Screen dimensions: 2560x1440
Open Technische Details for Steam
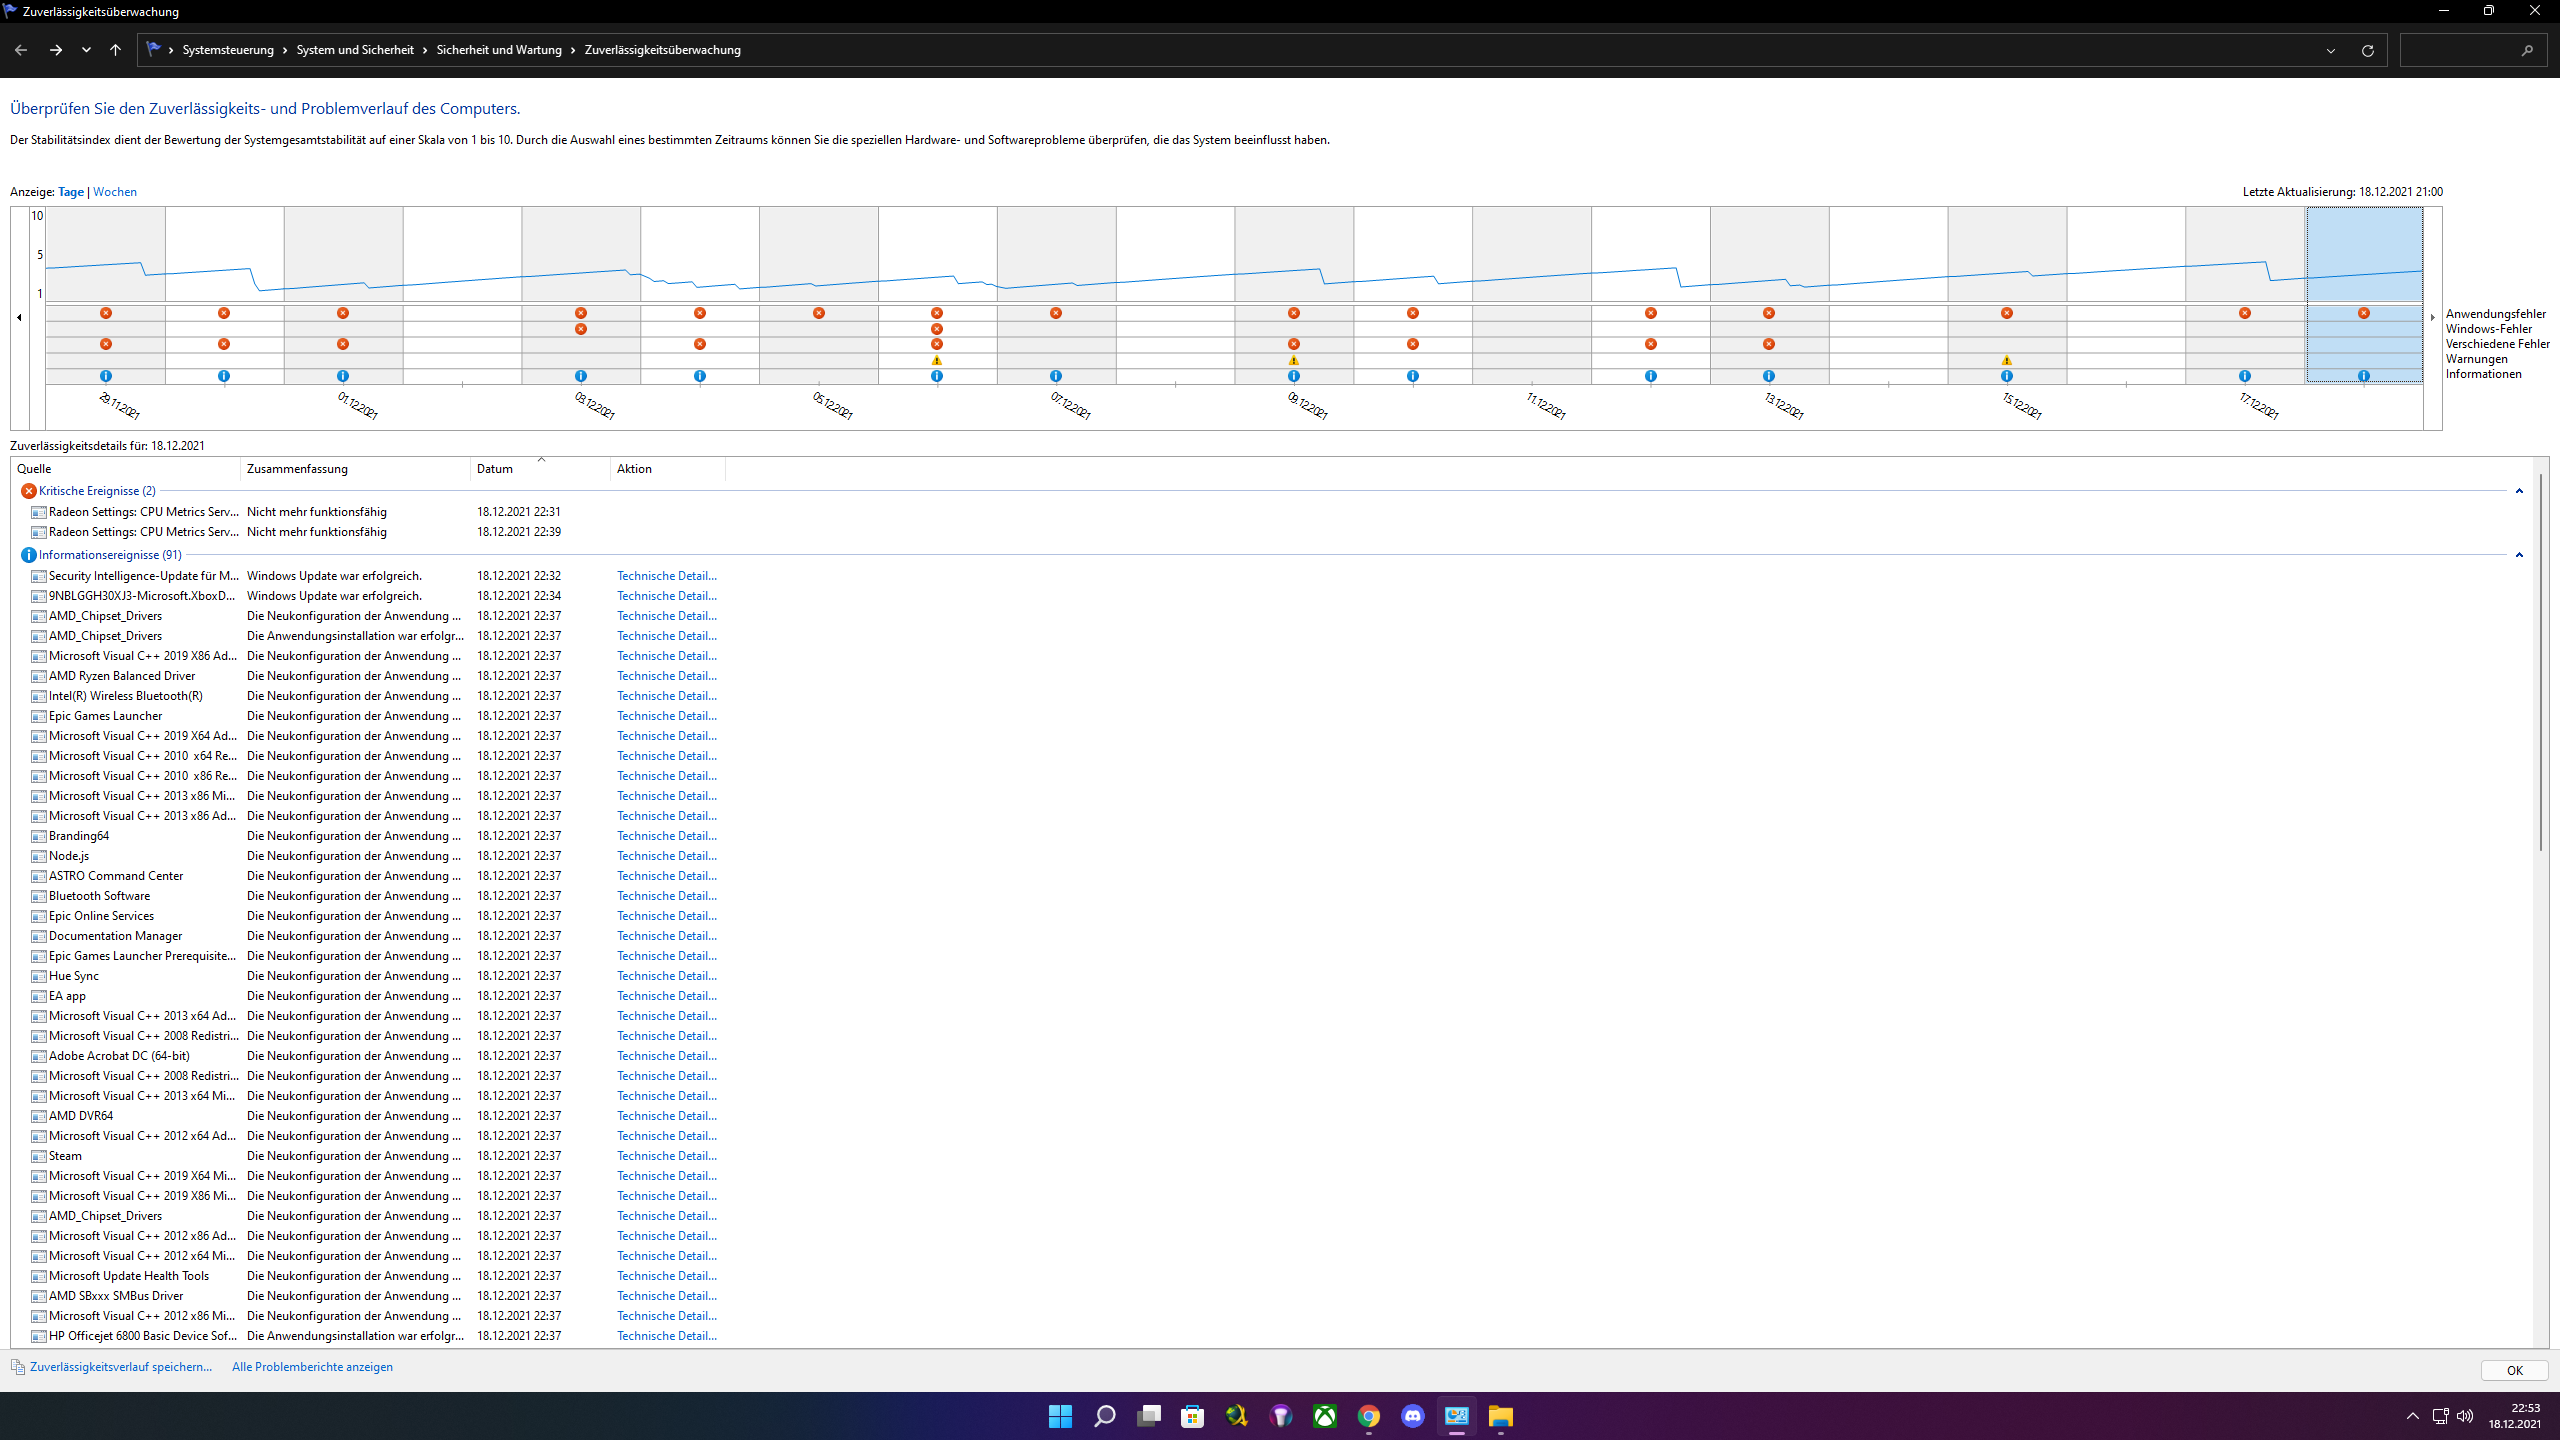(666, 1156)
